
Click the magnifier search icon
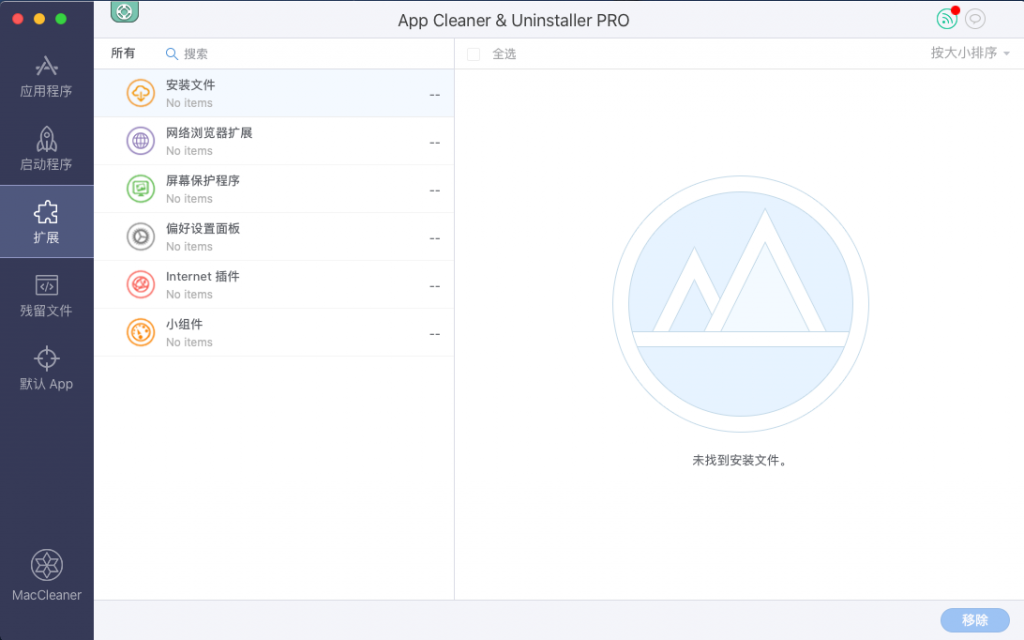(x=172, y=54)
